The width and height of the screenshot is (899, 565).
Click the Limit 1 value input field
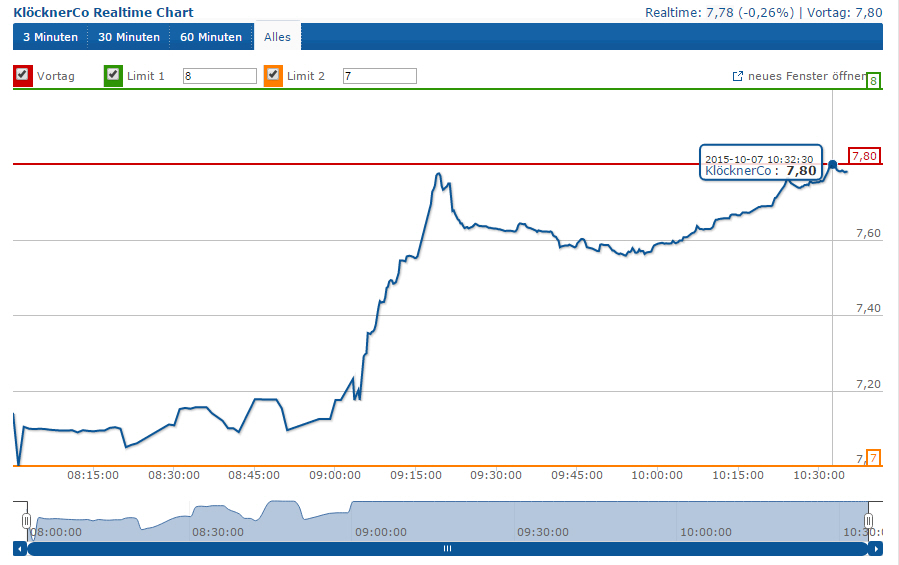click(x=220, y=76)
